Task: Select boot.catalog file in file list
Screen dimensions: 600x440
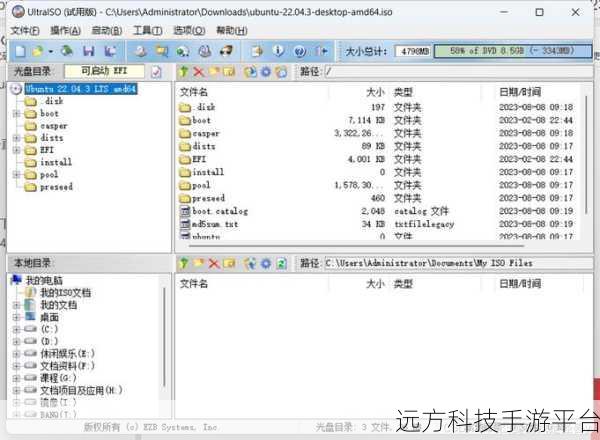Action: tap(220, 211)
